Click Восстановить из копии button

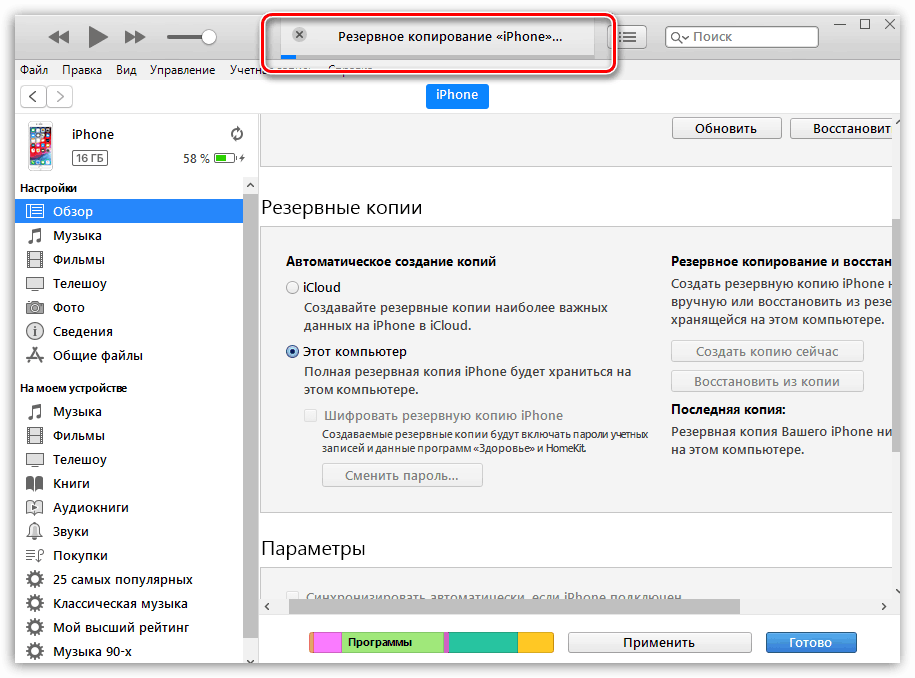[x=767, y=382]
